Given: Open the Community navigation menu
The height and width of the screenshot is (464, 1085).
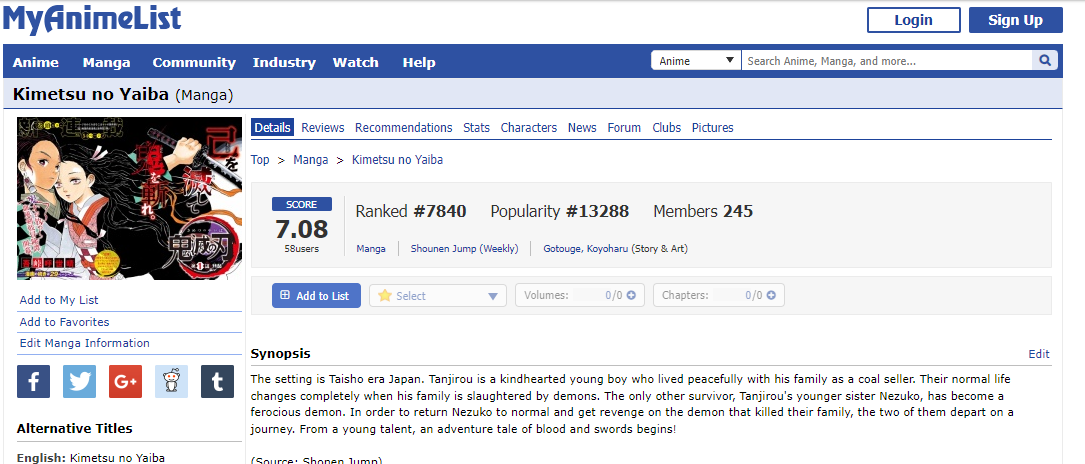Looking at the screenshot, I should click(194, 62).
